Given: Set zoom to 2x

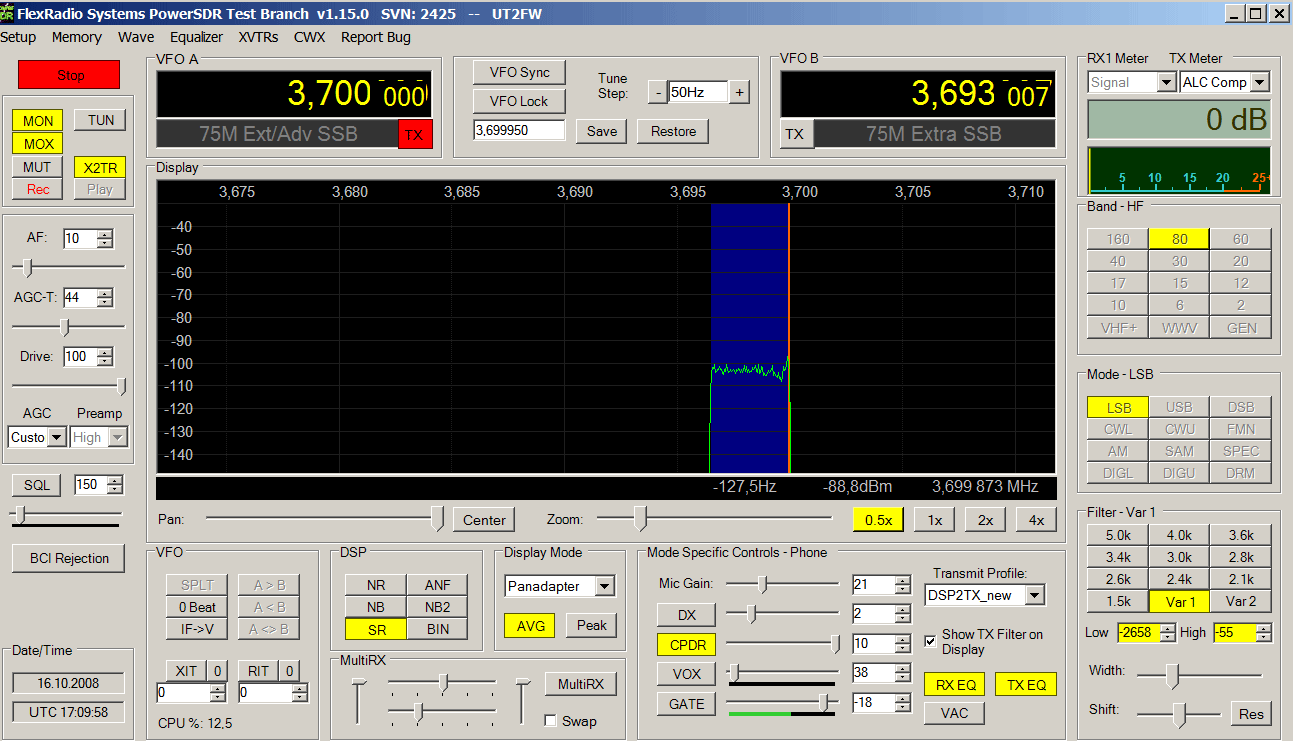Looking at the screenshot, I should pos(985,520).
